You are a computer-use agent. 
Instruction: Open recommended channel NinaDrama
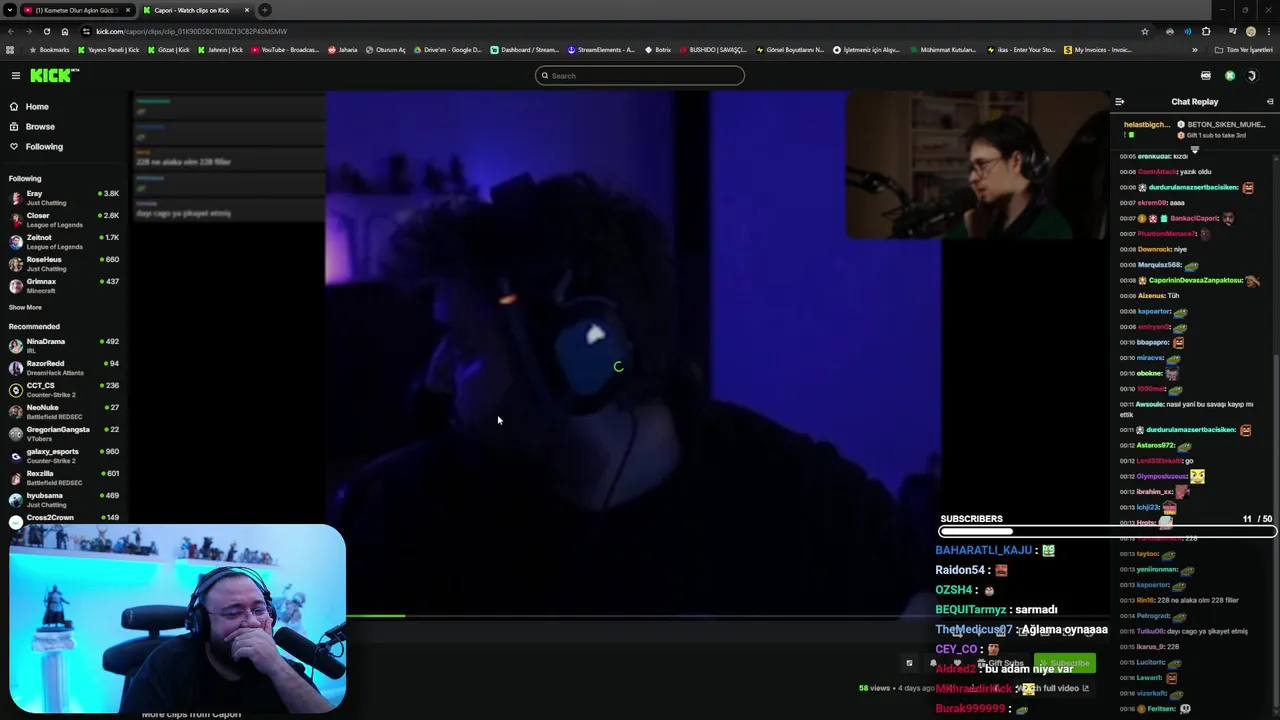point(64,345)
